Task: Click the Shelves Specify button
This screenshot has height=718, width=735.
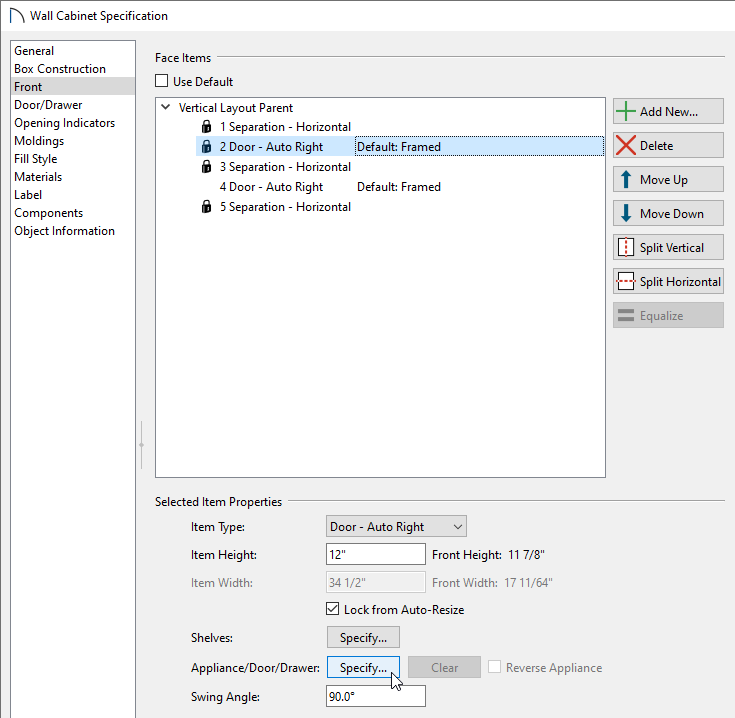Action: click(363, 637)
